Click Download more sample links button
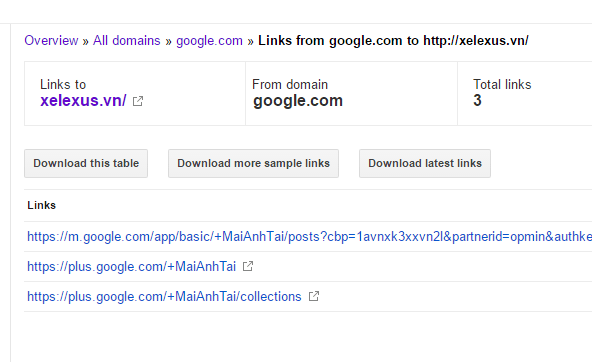Screen dimensions: 592x363 tap(253, 163)
